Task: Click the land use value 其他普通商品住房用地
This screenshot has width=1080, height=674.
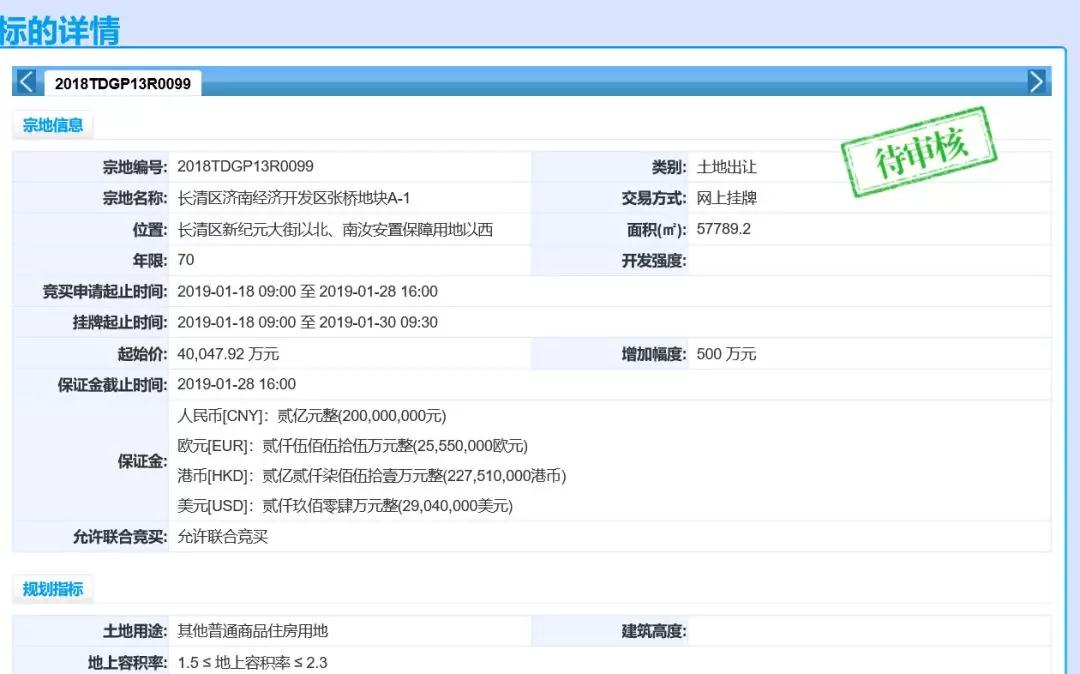Action: pos(252,631)
